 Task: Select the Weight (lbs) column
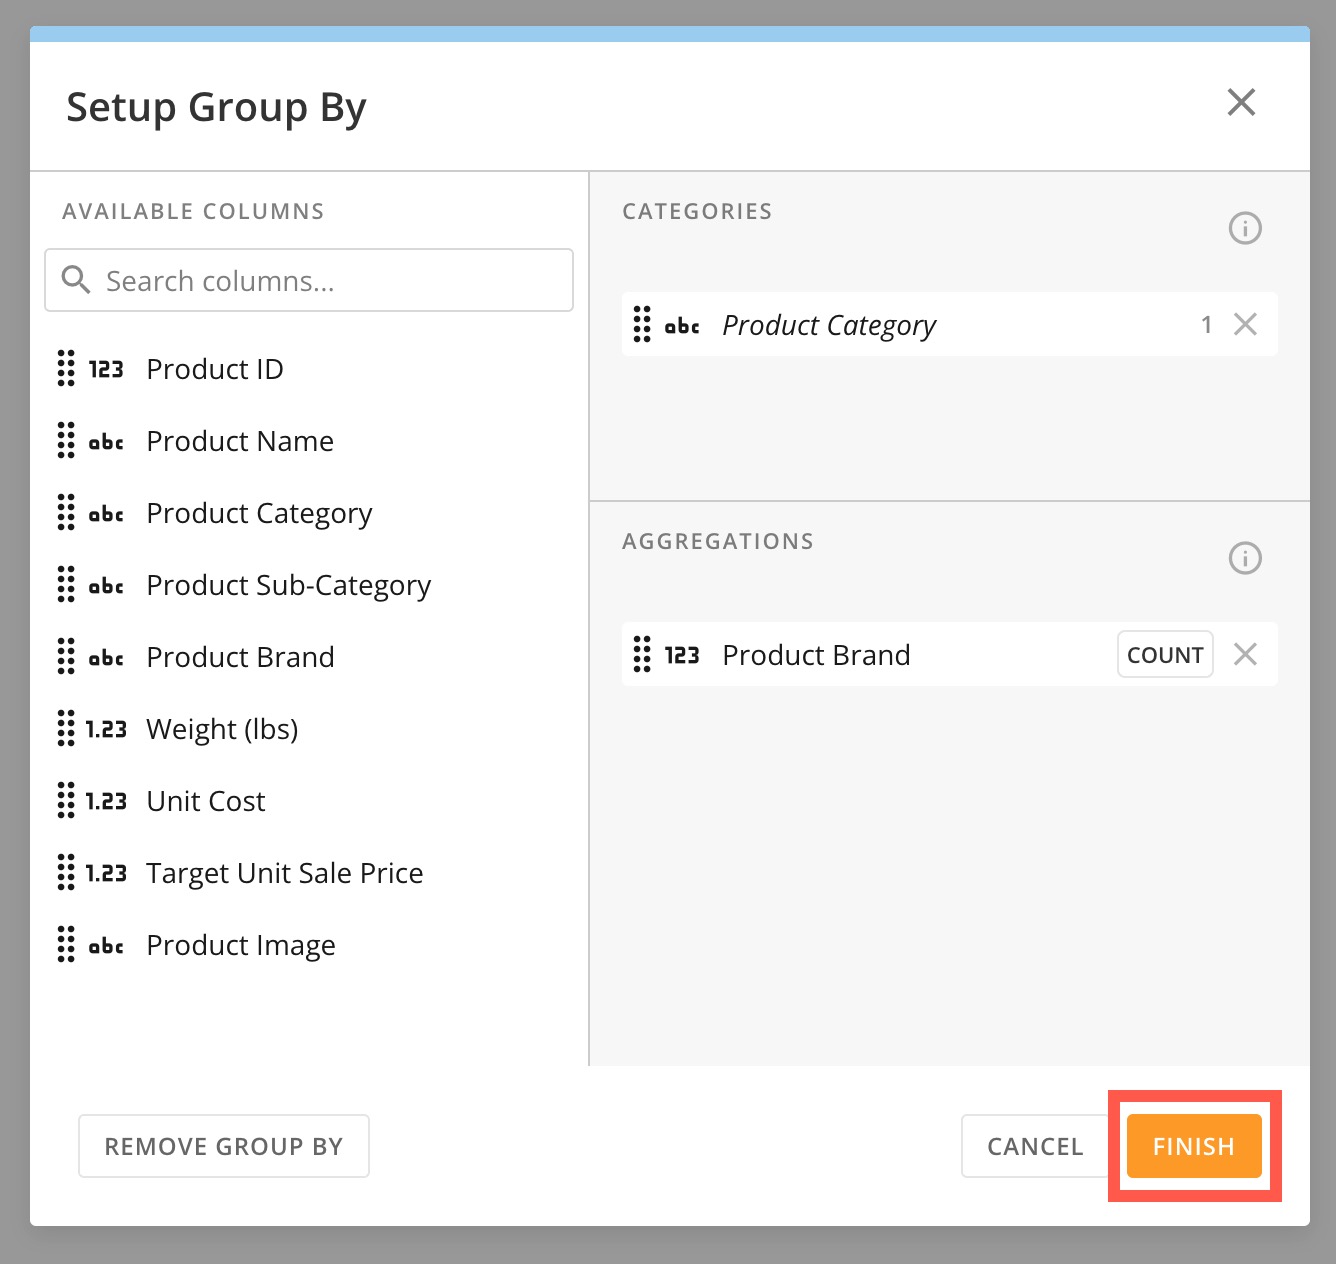coord(222,729)
